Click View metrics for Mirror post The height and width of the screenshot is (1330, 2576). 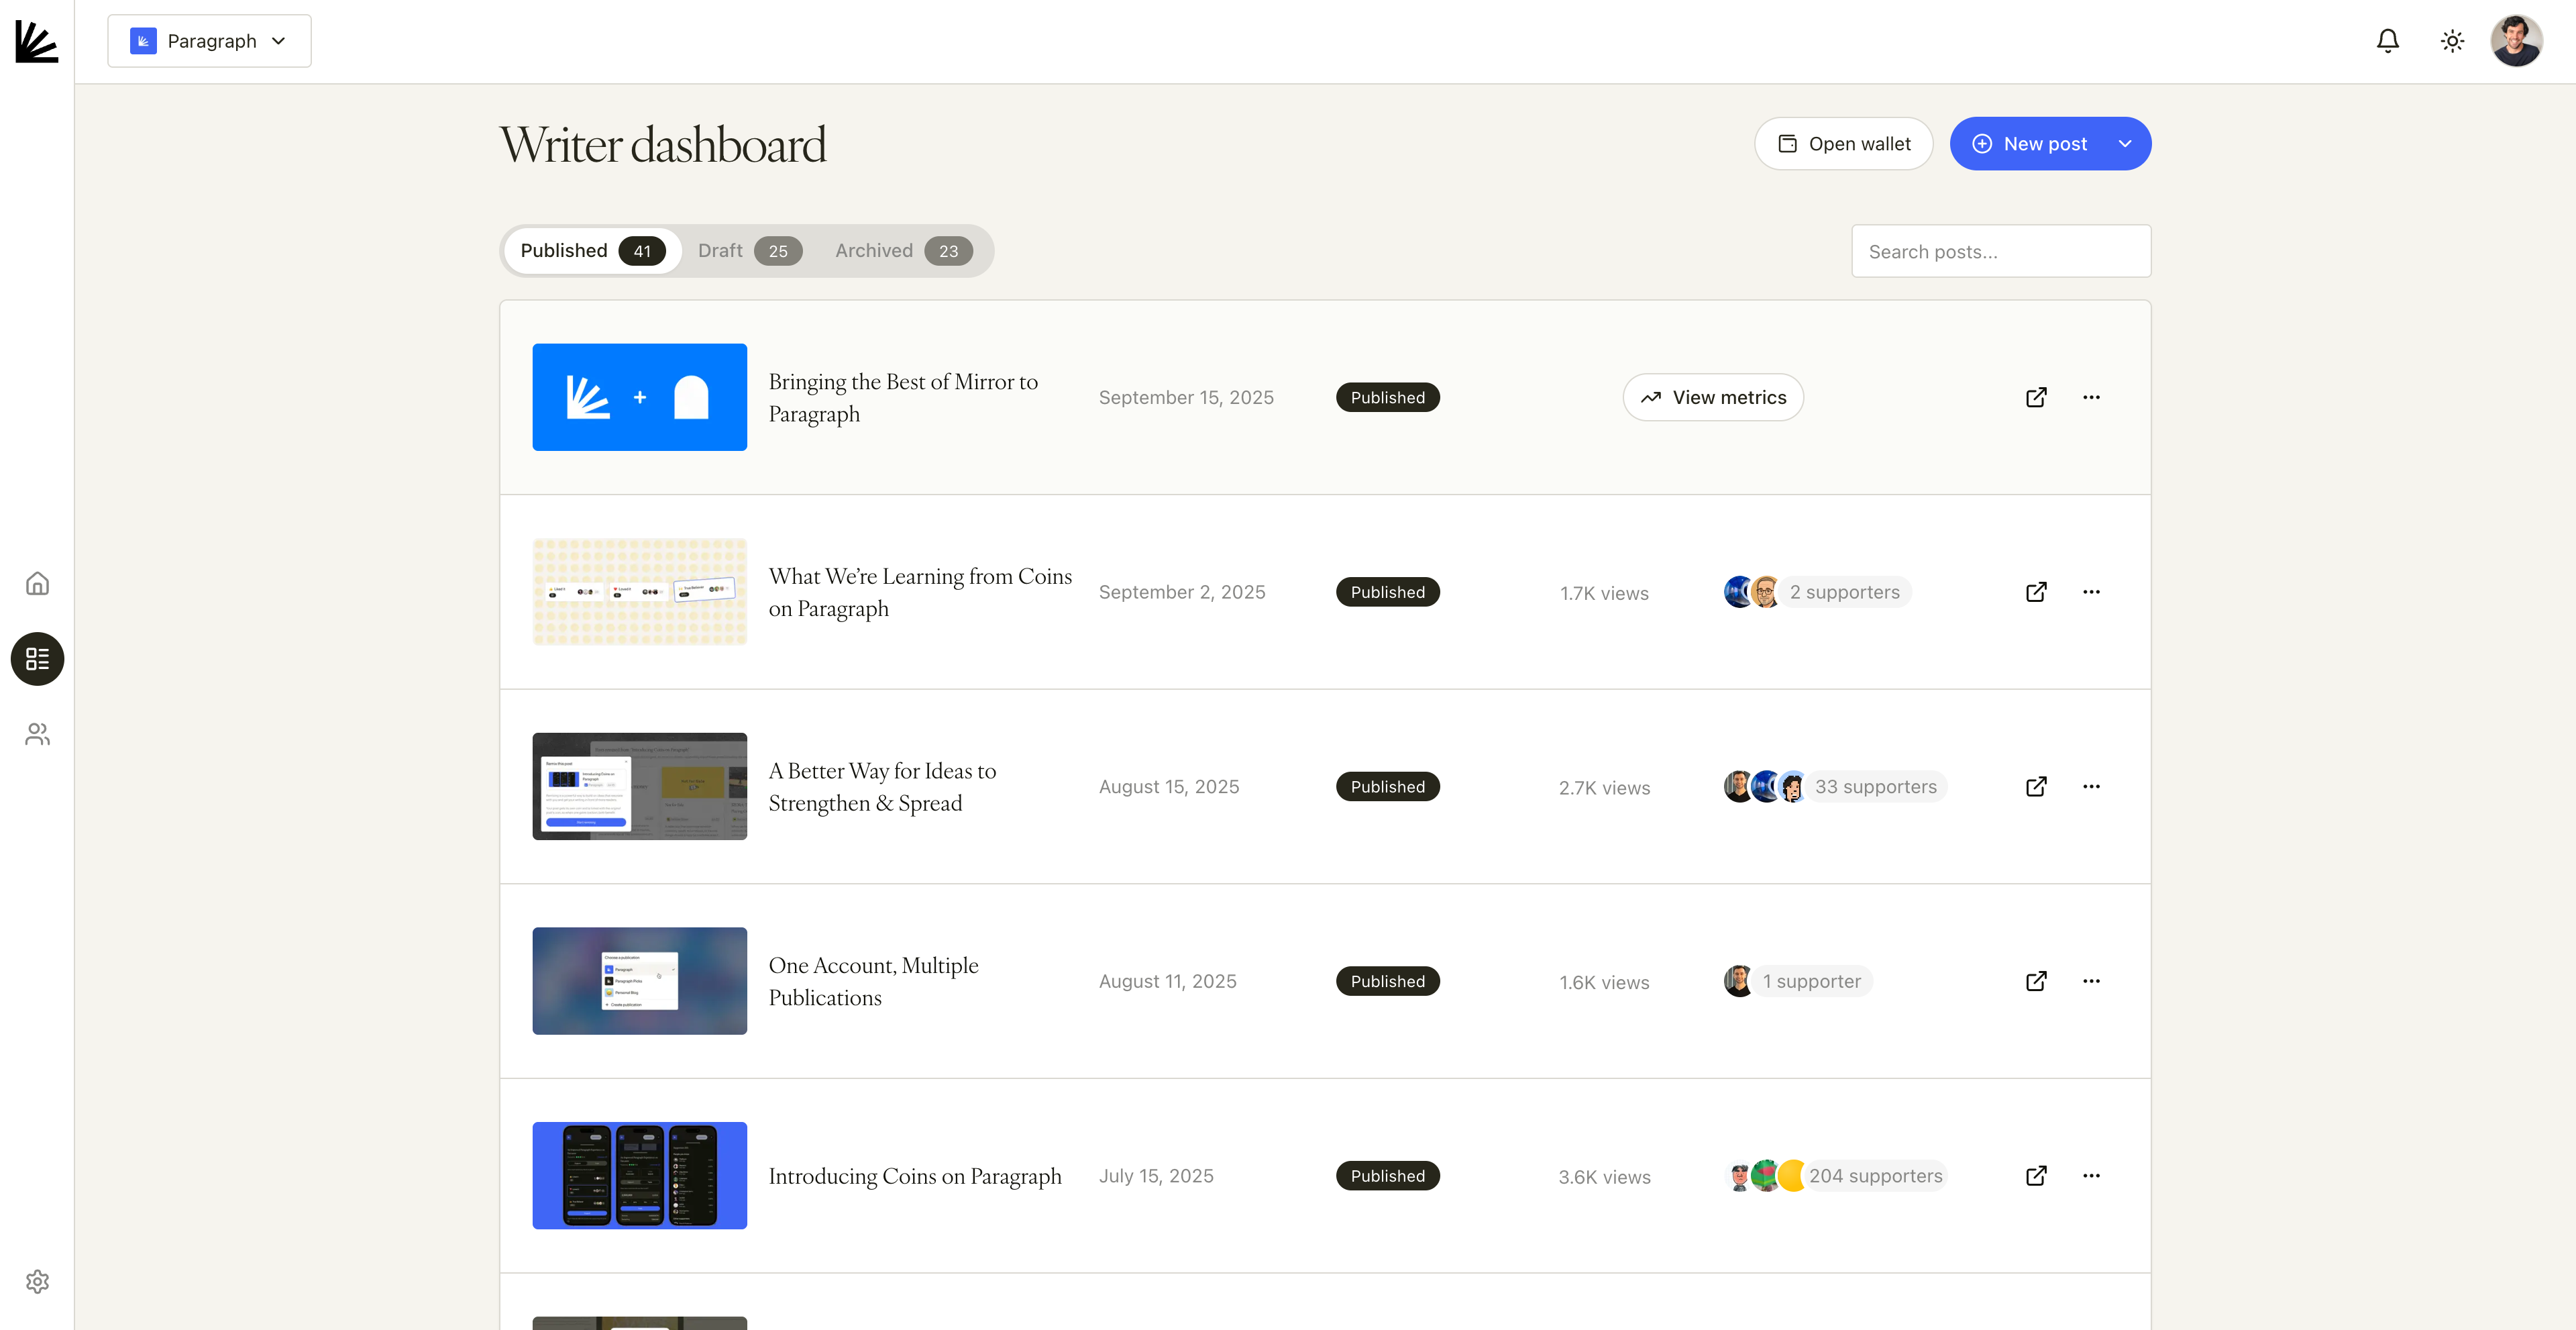pyautogui.click(x=1712, y=397)
